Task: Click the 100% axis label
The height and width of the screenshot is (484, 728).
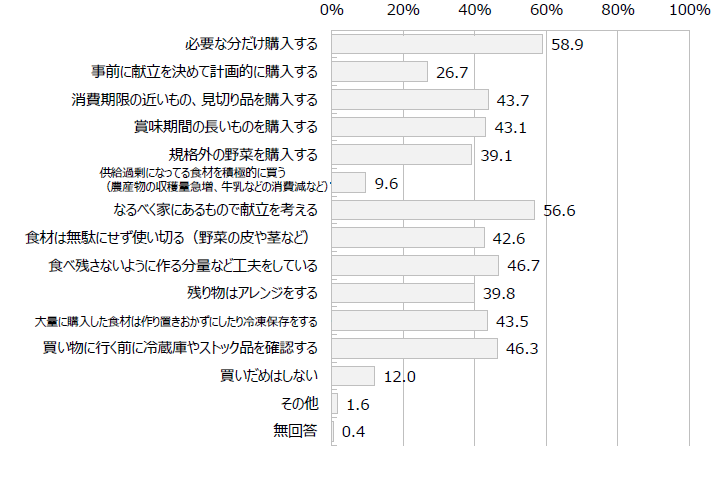Action: 689,11
